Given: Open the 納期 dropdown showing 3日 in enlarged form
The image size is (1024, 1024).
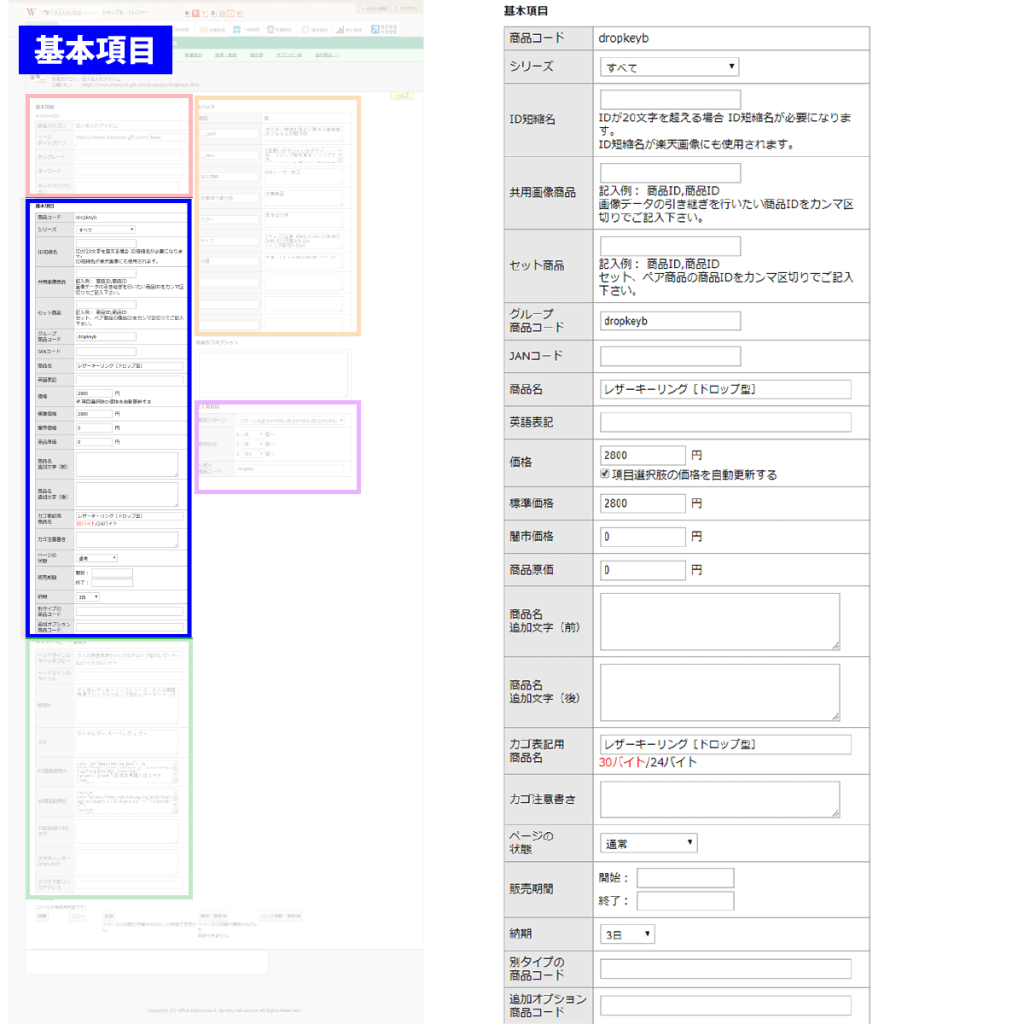Looking at the screenshot, I should pyautogui.click(x=627, y=934).
